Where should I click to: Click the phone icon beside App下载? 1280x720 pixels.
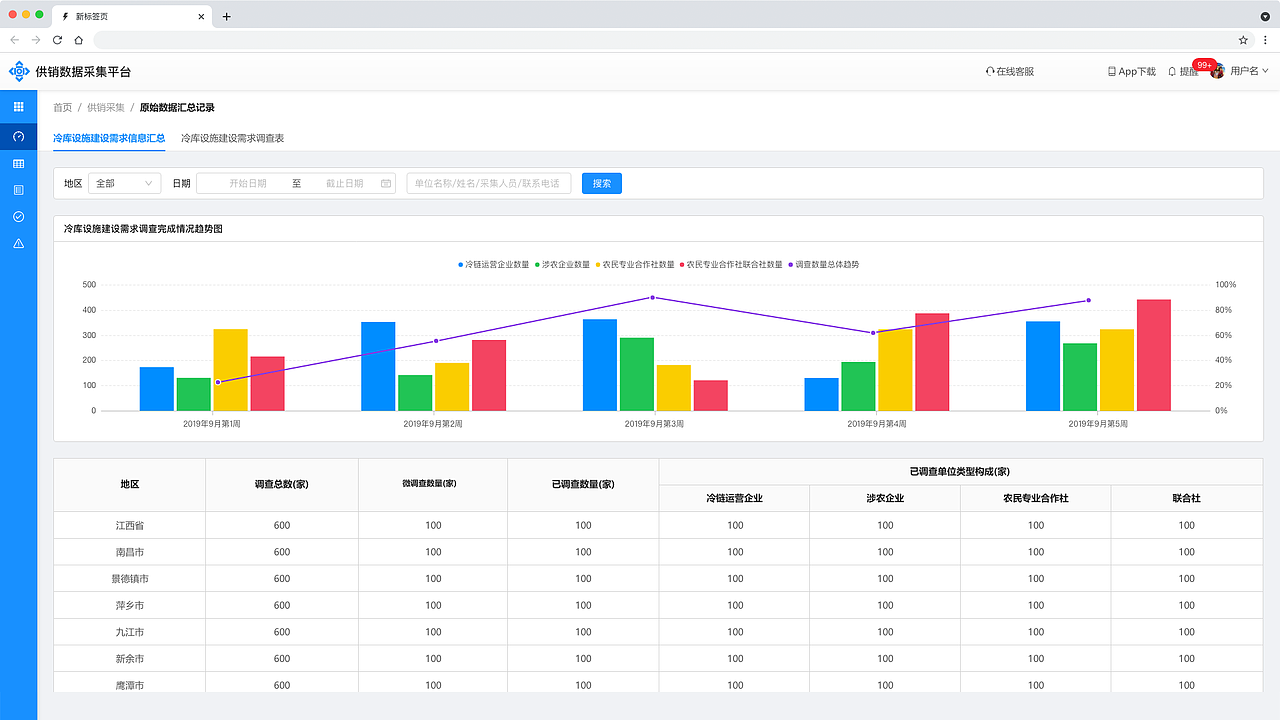1112,72
